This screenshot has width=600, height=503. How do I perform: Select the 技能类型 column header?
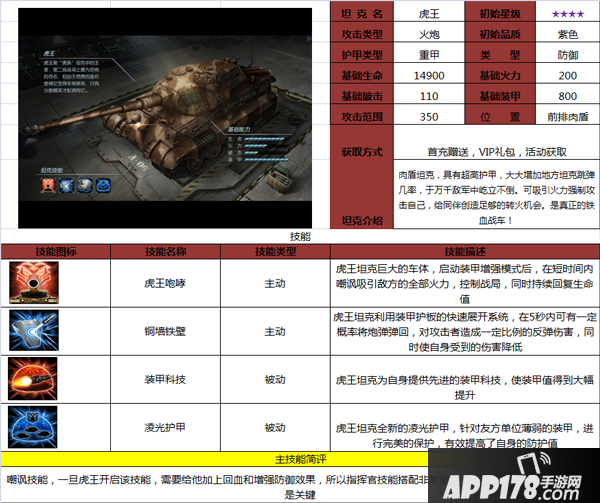coord(274,251)
